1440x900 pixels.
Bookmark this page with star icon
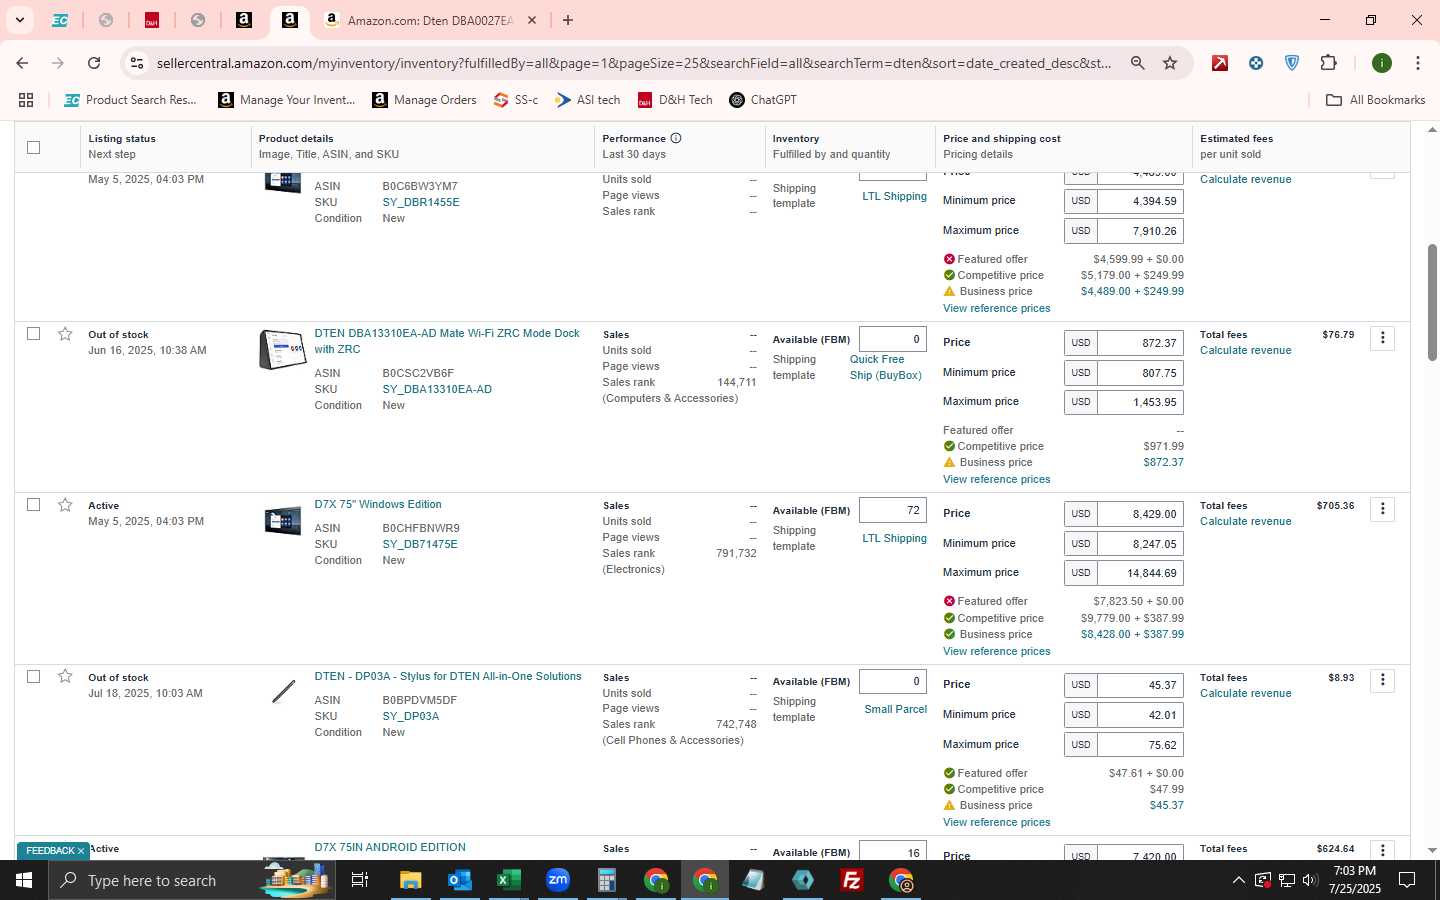tap(1170, 63)
